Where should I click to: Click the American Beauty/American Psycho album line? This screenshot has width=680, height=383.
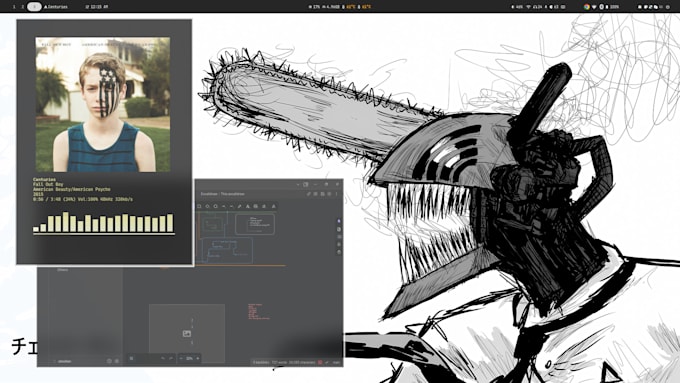(x=72, y=190)
